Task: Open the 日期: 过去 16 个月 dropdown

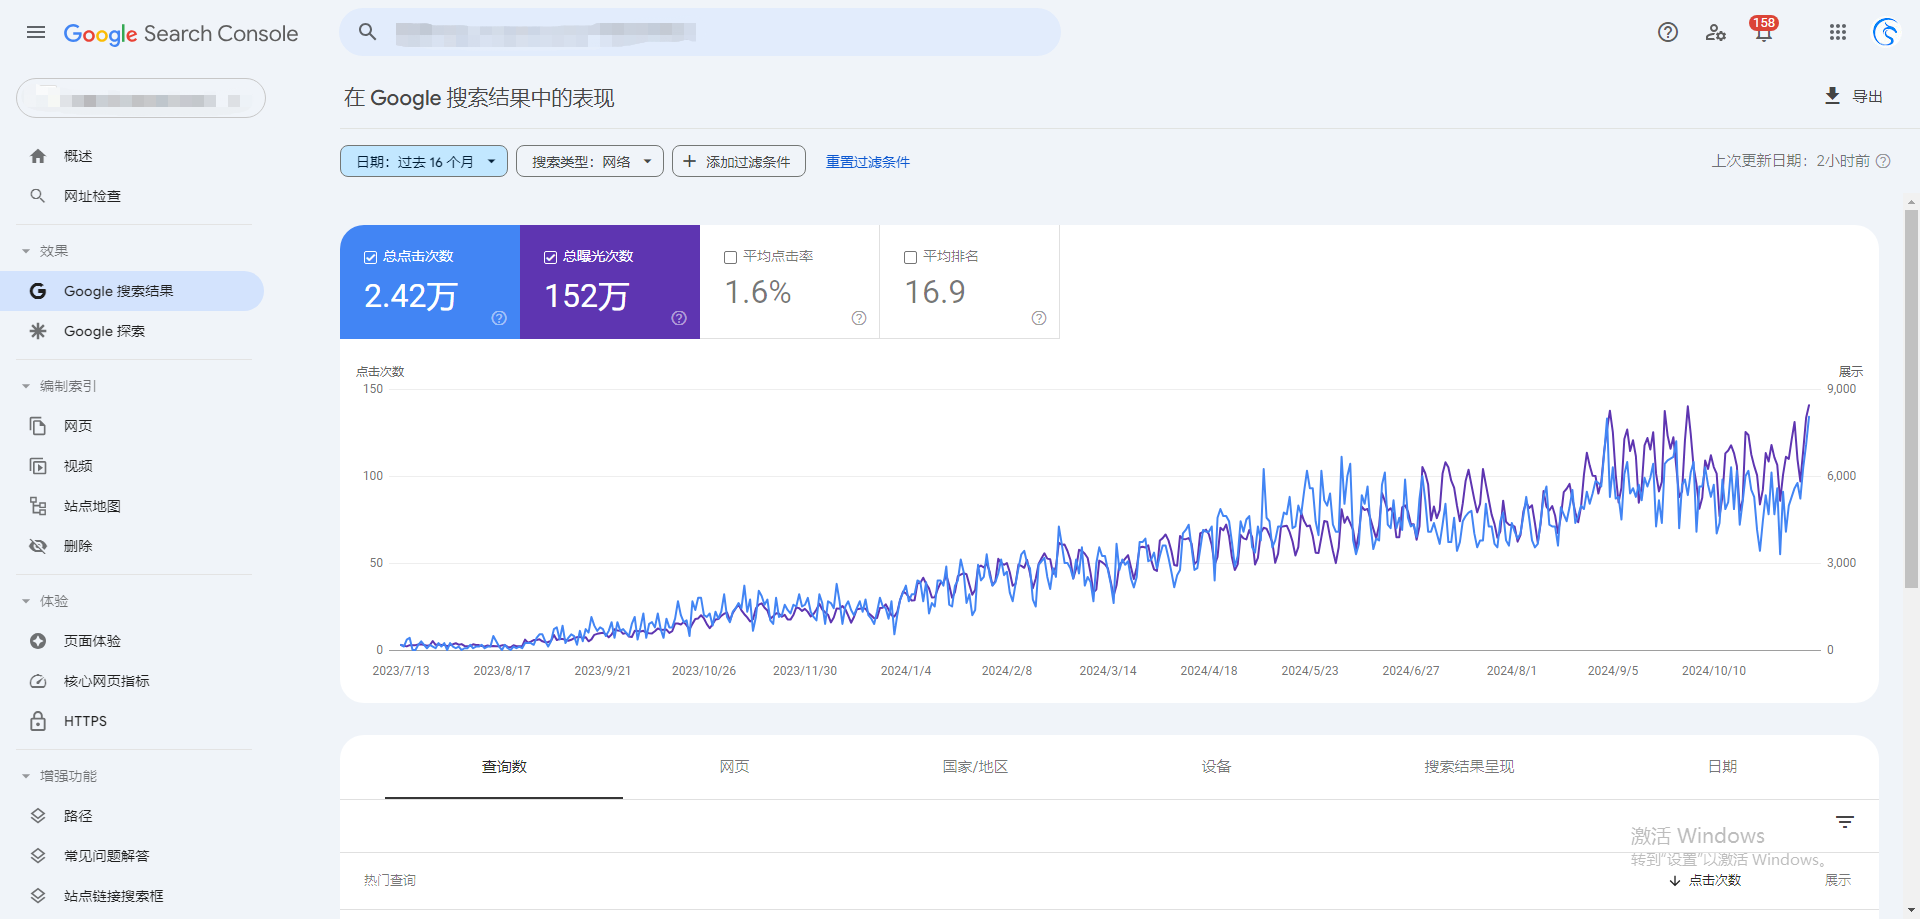Action: (x=424, y=161)
